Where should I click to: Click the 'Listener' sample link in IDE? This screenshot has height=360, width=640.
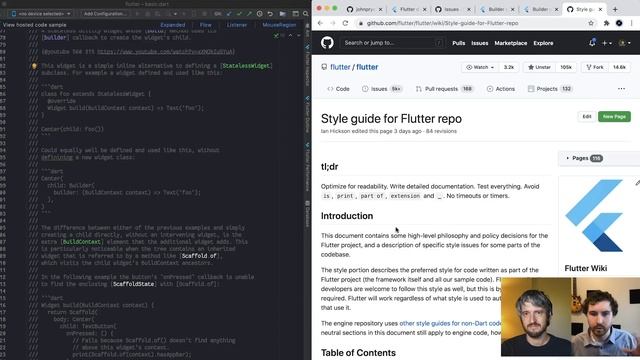[x=237, y=25]
